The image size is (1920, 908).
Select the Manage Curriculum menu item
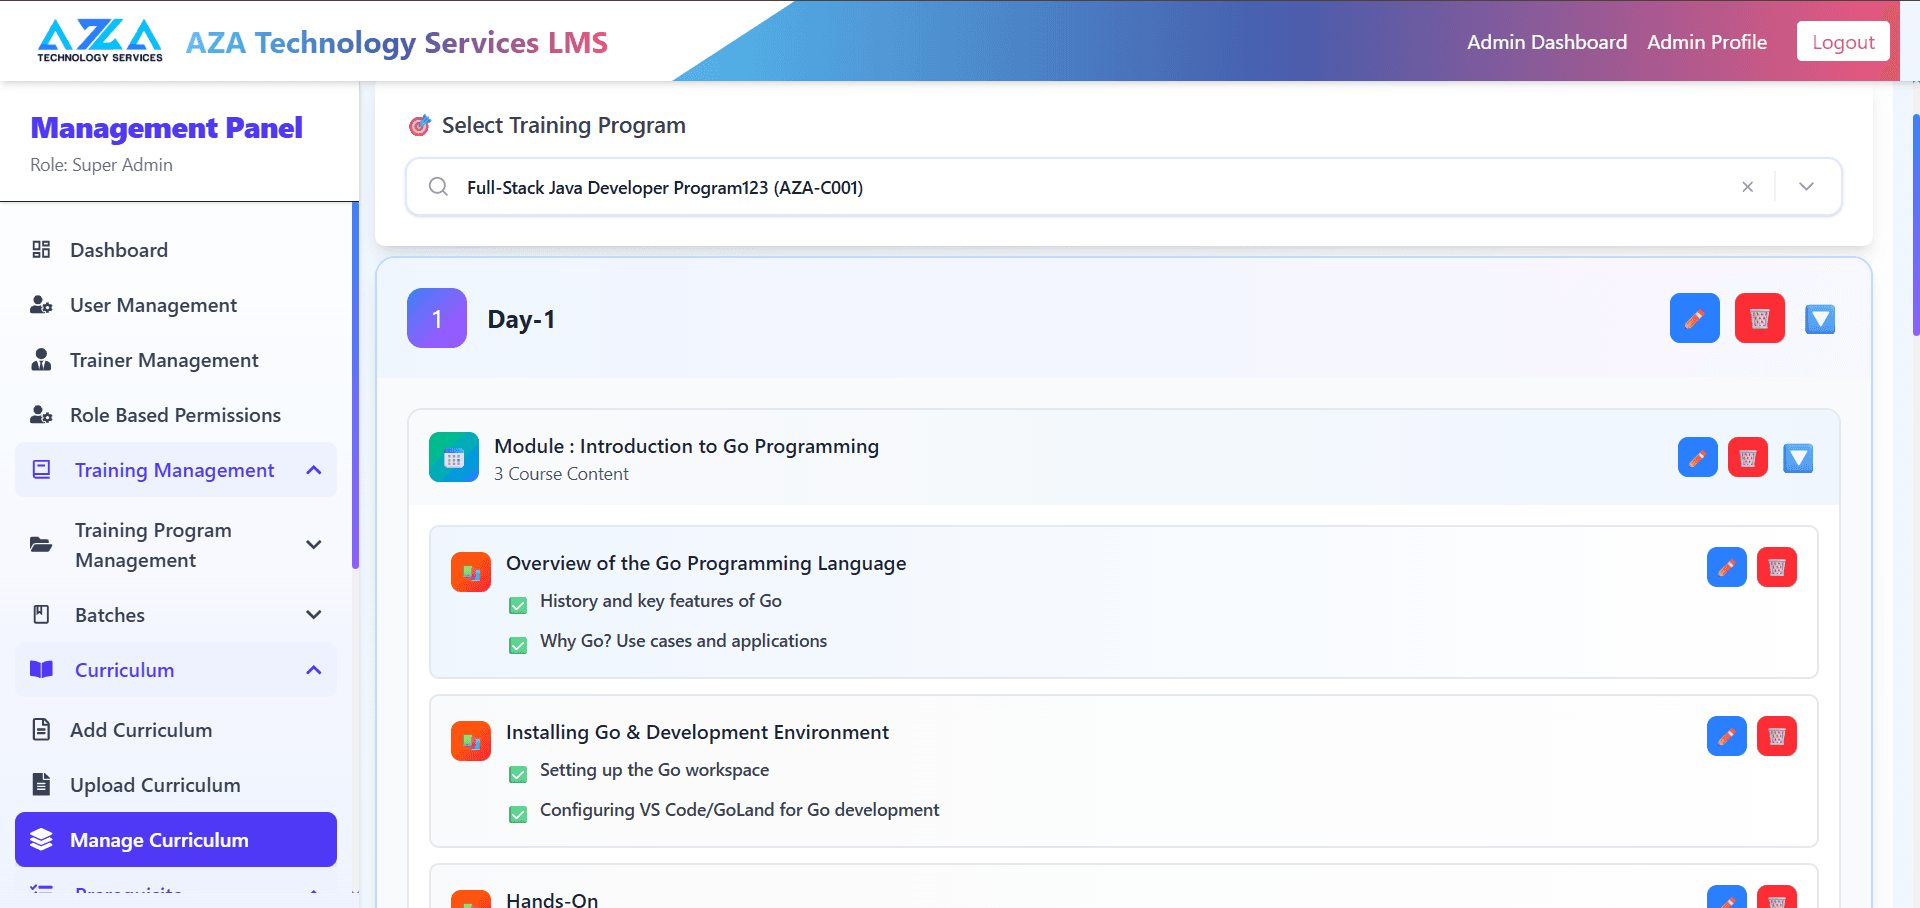tap(176, 840)
